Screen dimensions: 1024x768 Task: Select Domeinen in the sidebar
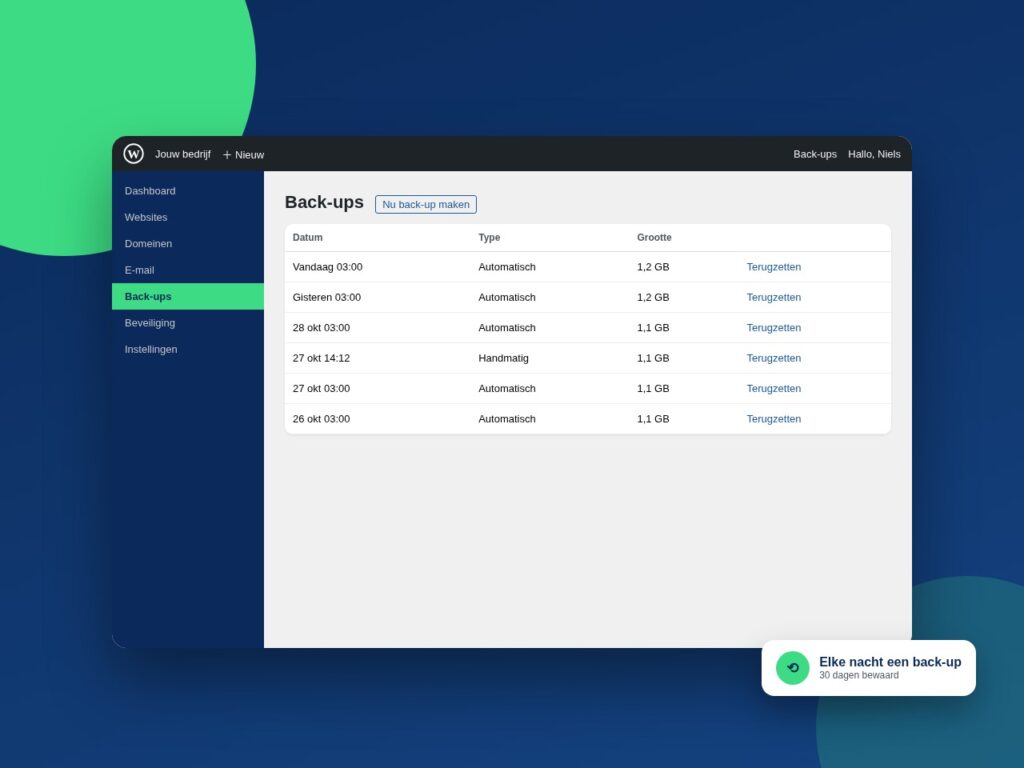[188, 244]
